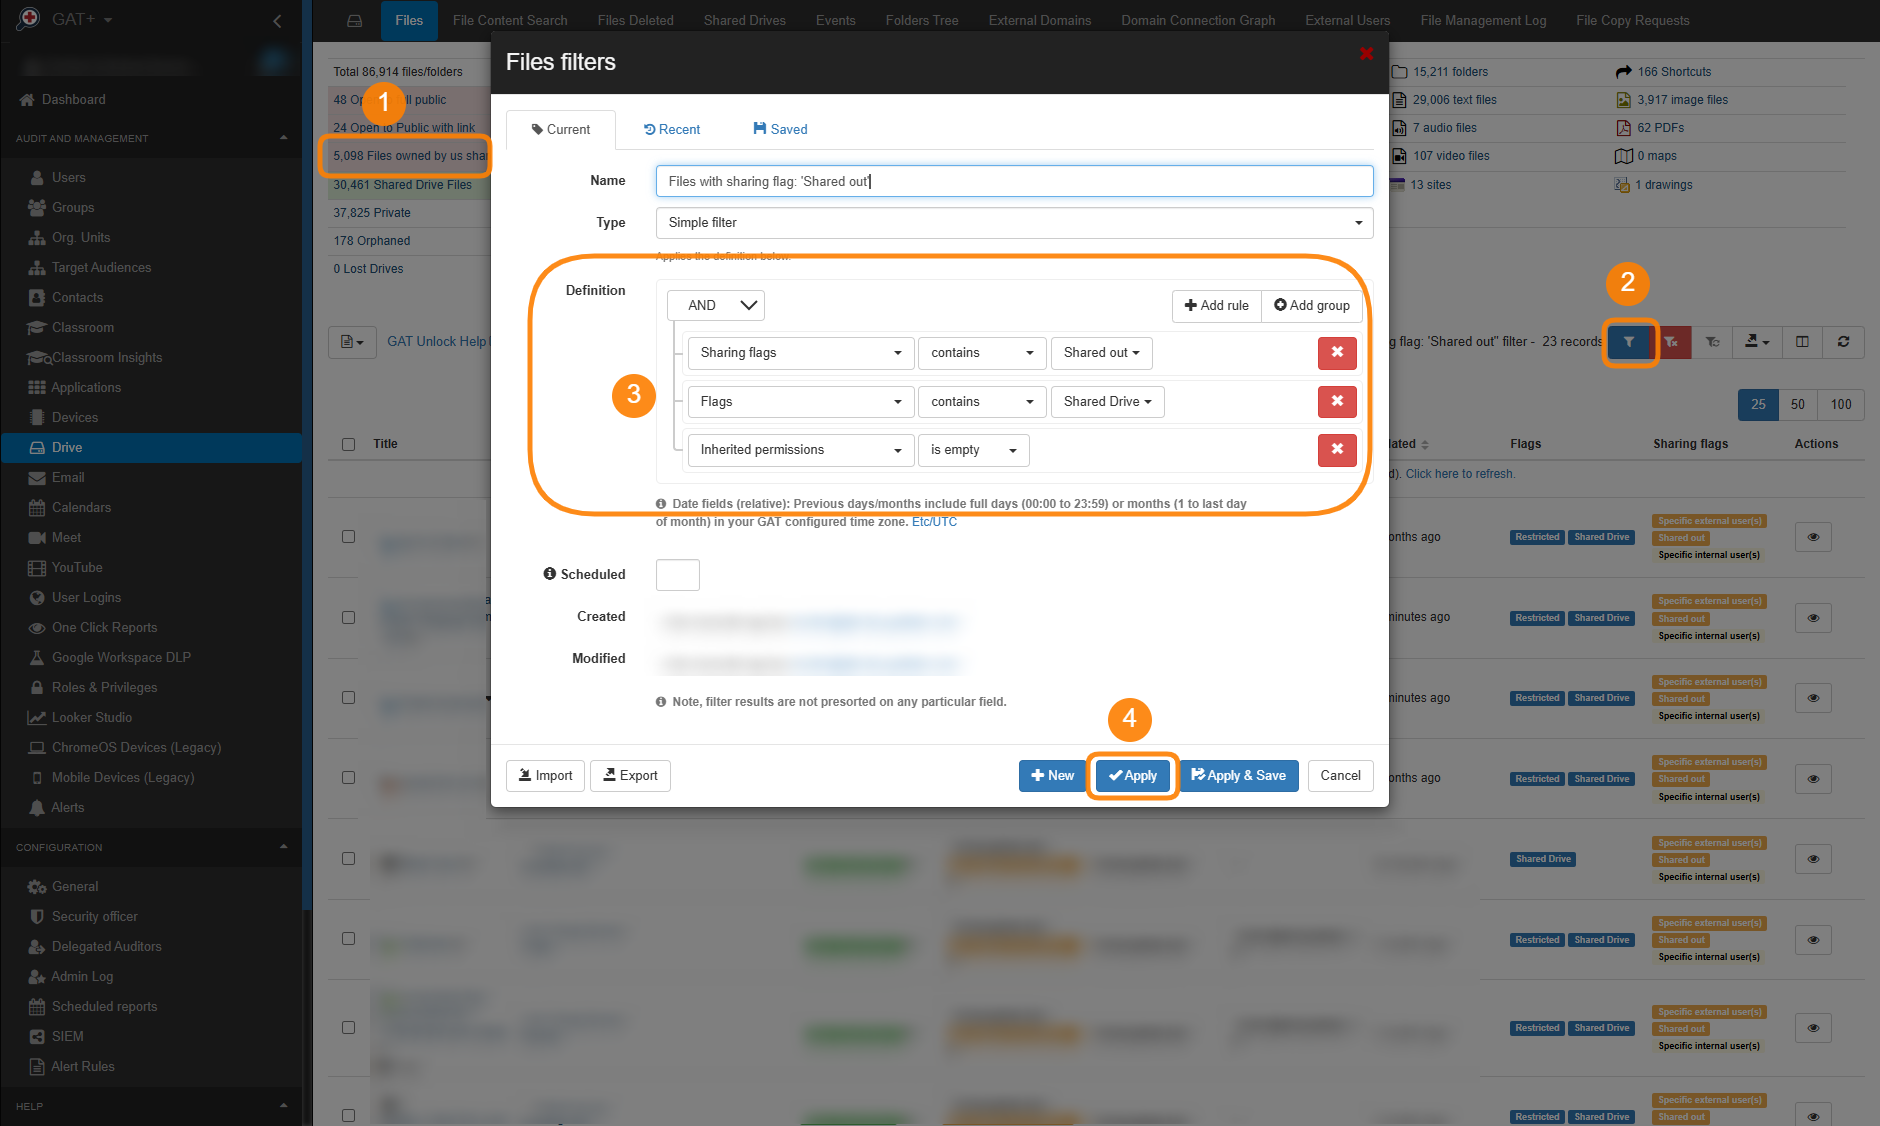Open the 'Shared Drive' value dropdown

pyautogui.click(x=1107, y=401)
